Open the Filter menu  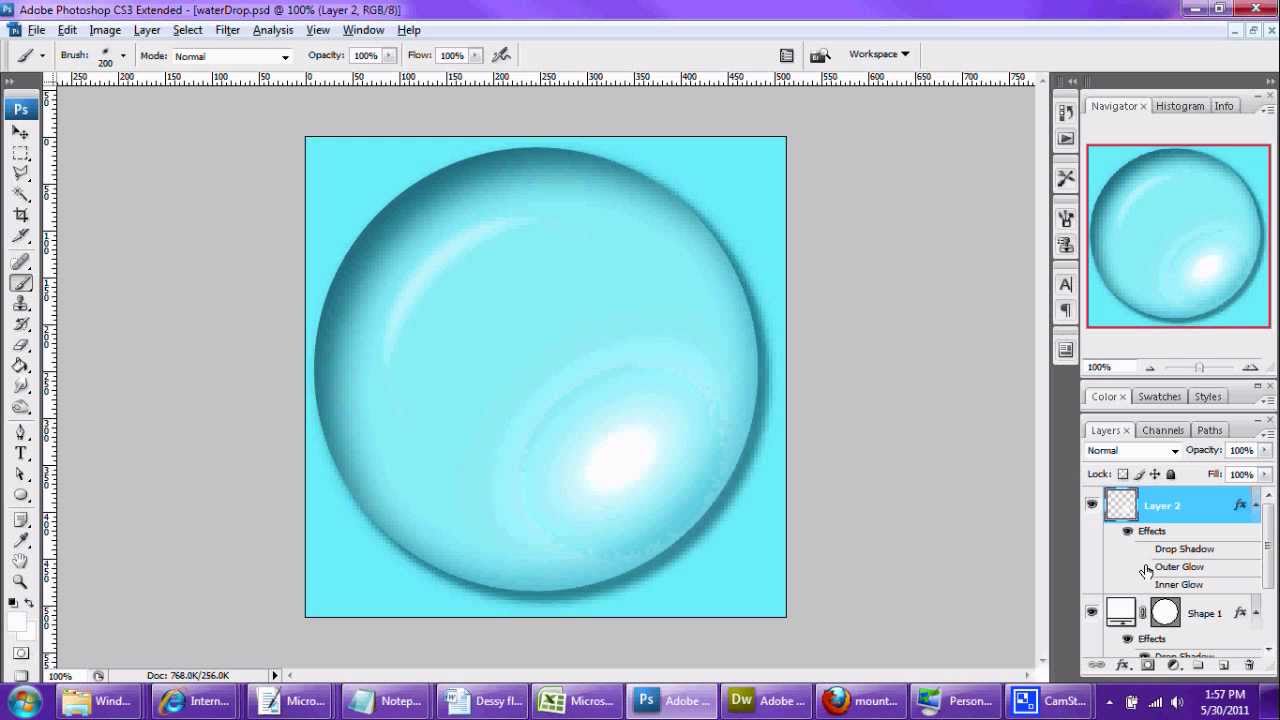227,30
